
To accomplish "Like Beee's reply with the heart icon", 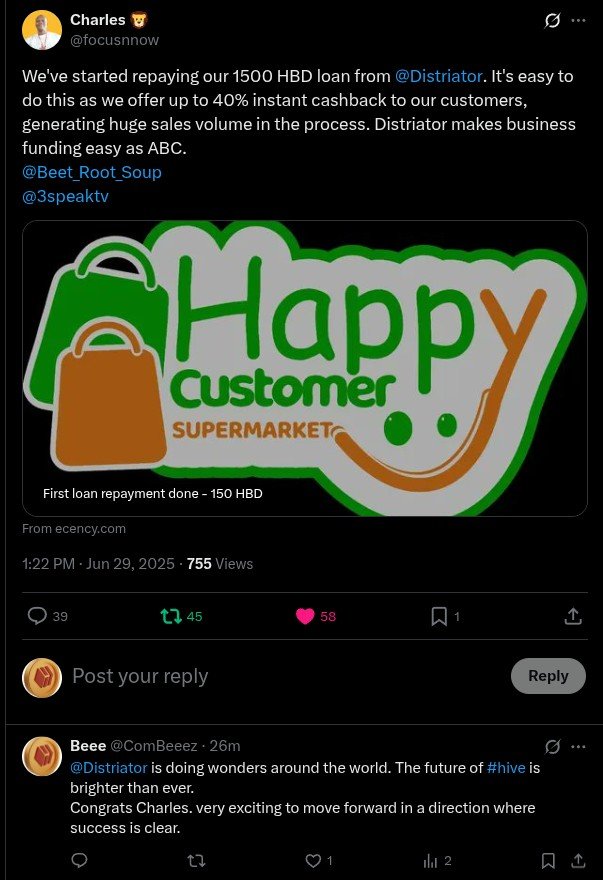I will point(313,860).
